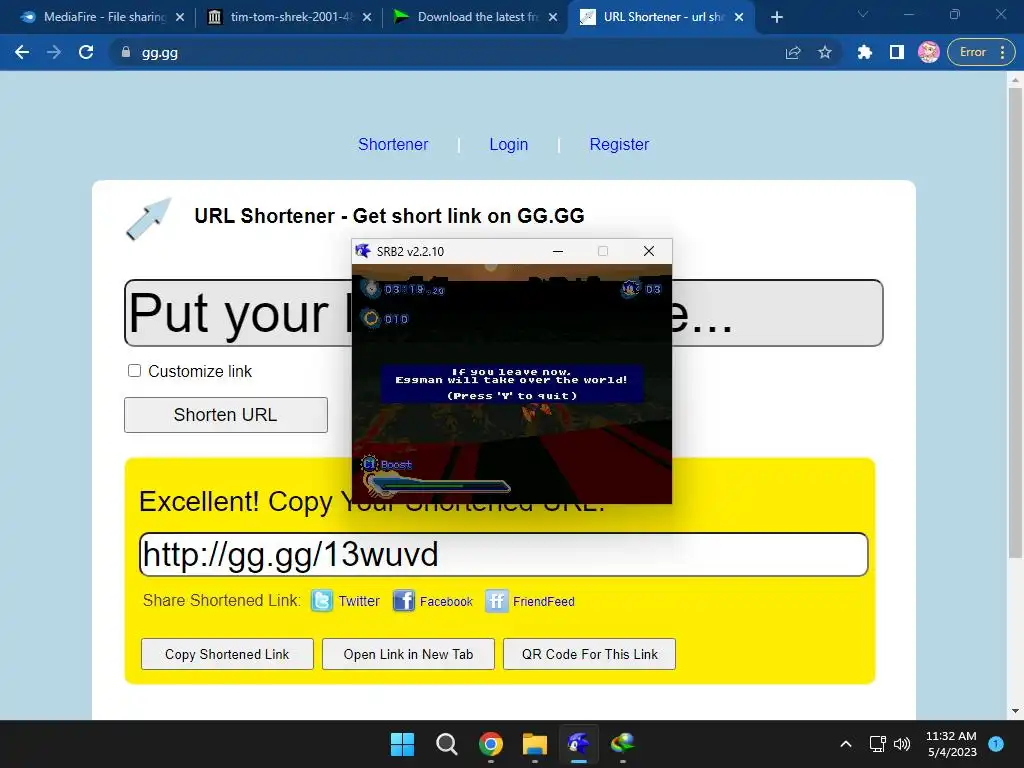This screenshot has height=768, width=1024.
Task: Open the Extensions puzzle icon
Action: click(865, 52)
